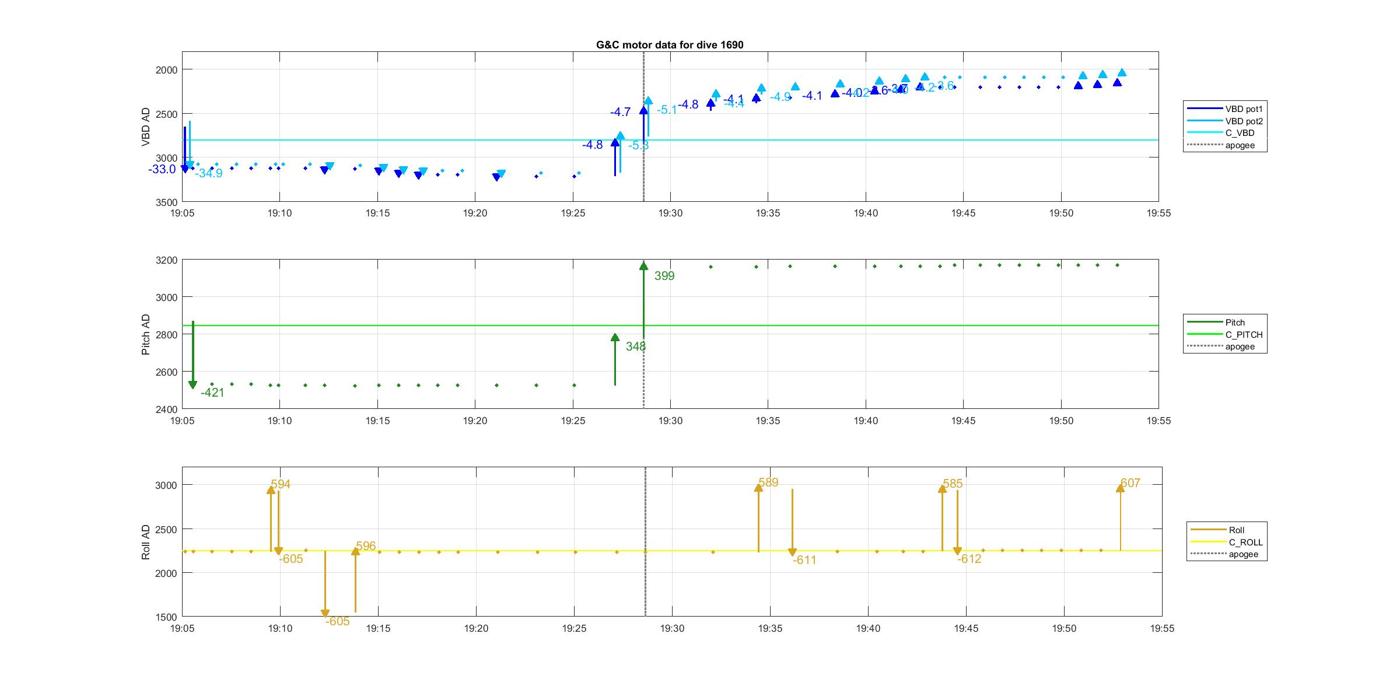The image size is (1400, 693).
Task: Click the '2000' tick on VBD axis
Action: [x=166, y=70]
